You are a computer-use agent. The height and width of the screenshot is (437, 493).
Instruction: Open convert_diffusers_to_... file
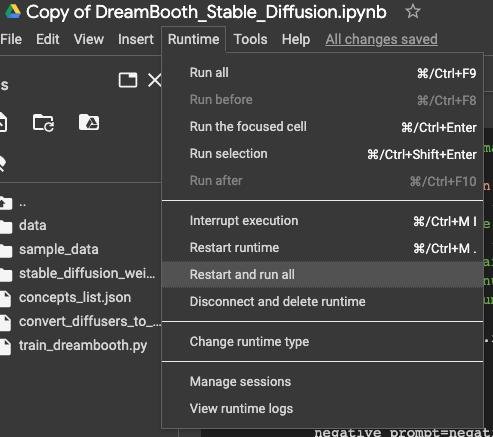pyautogui.click(x=89, y=322)
